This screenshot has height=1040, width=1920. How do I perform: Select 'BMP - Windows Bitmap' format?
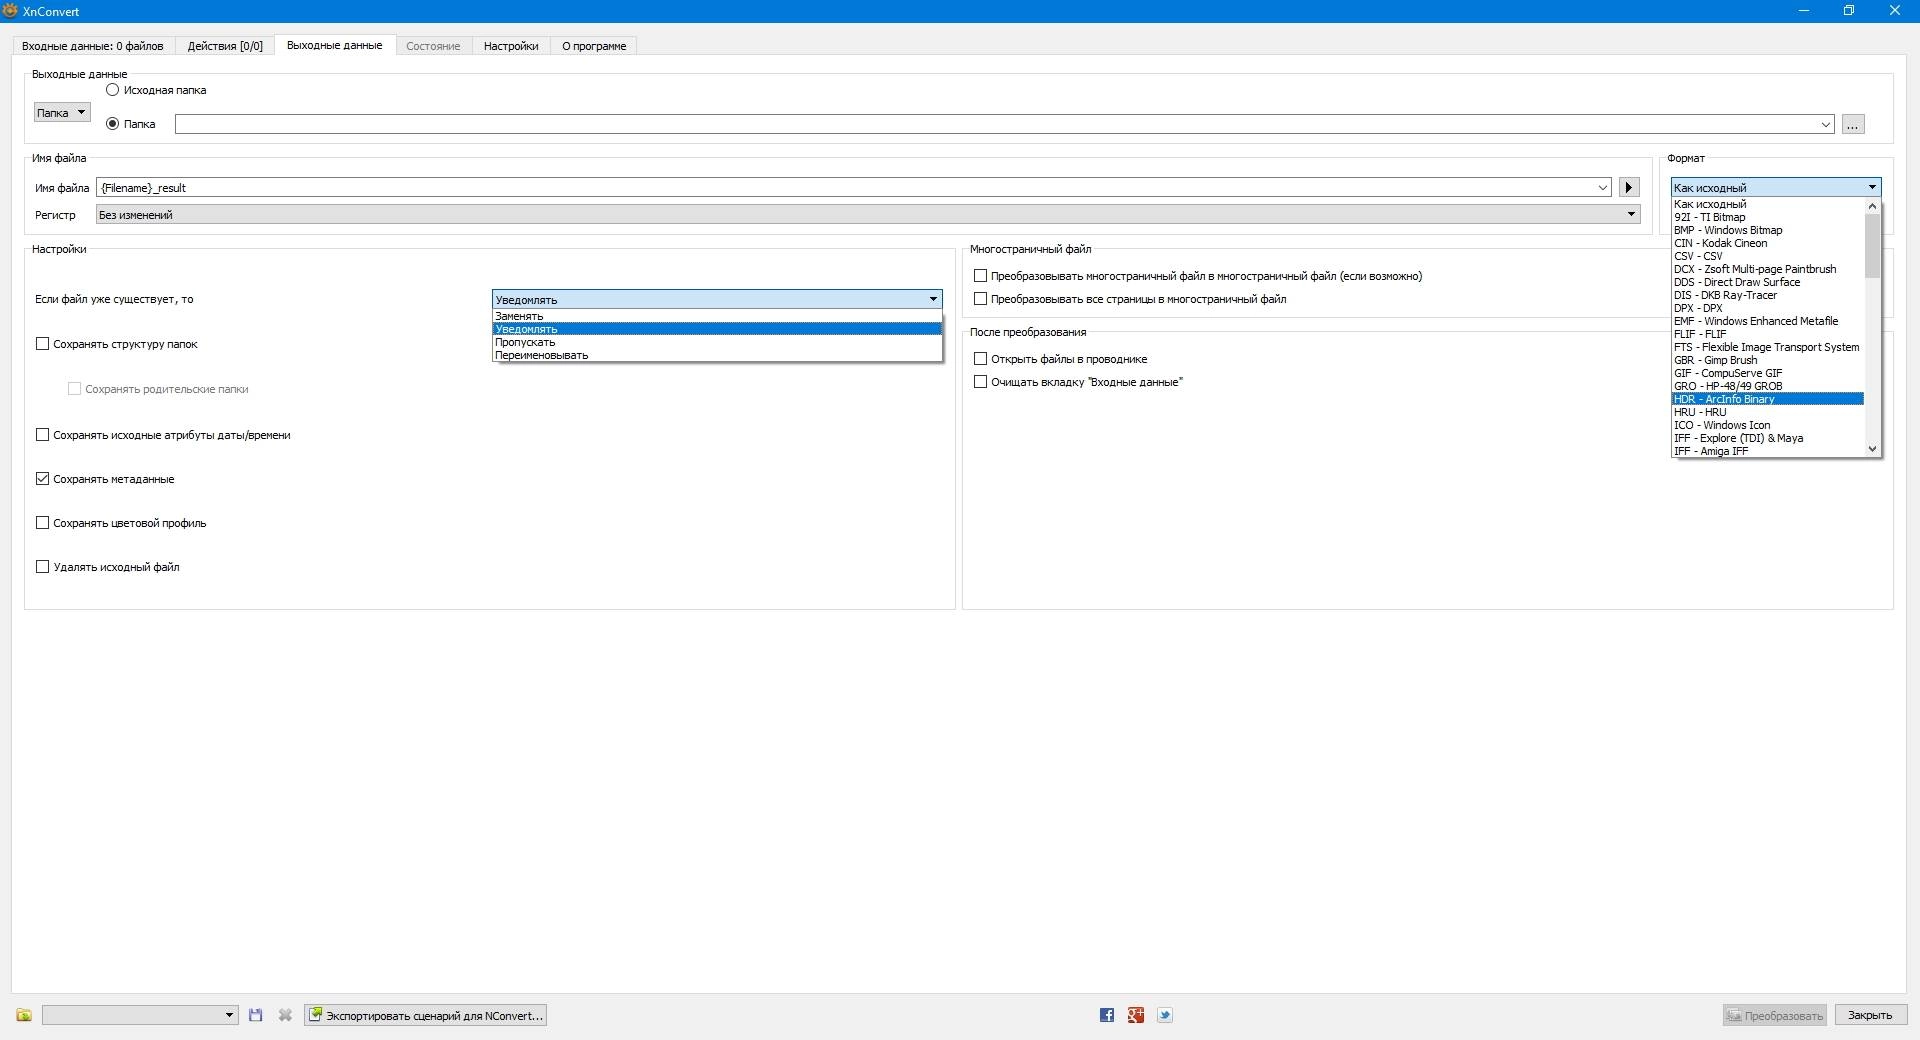[1768, 230]
